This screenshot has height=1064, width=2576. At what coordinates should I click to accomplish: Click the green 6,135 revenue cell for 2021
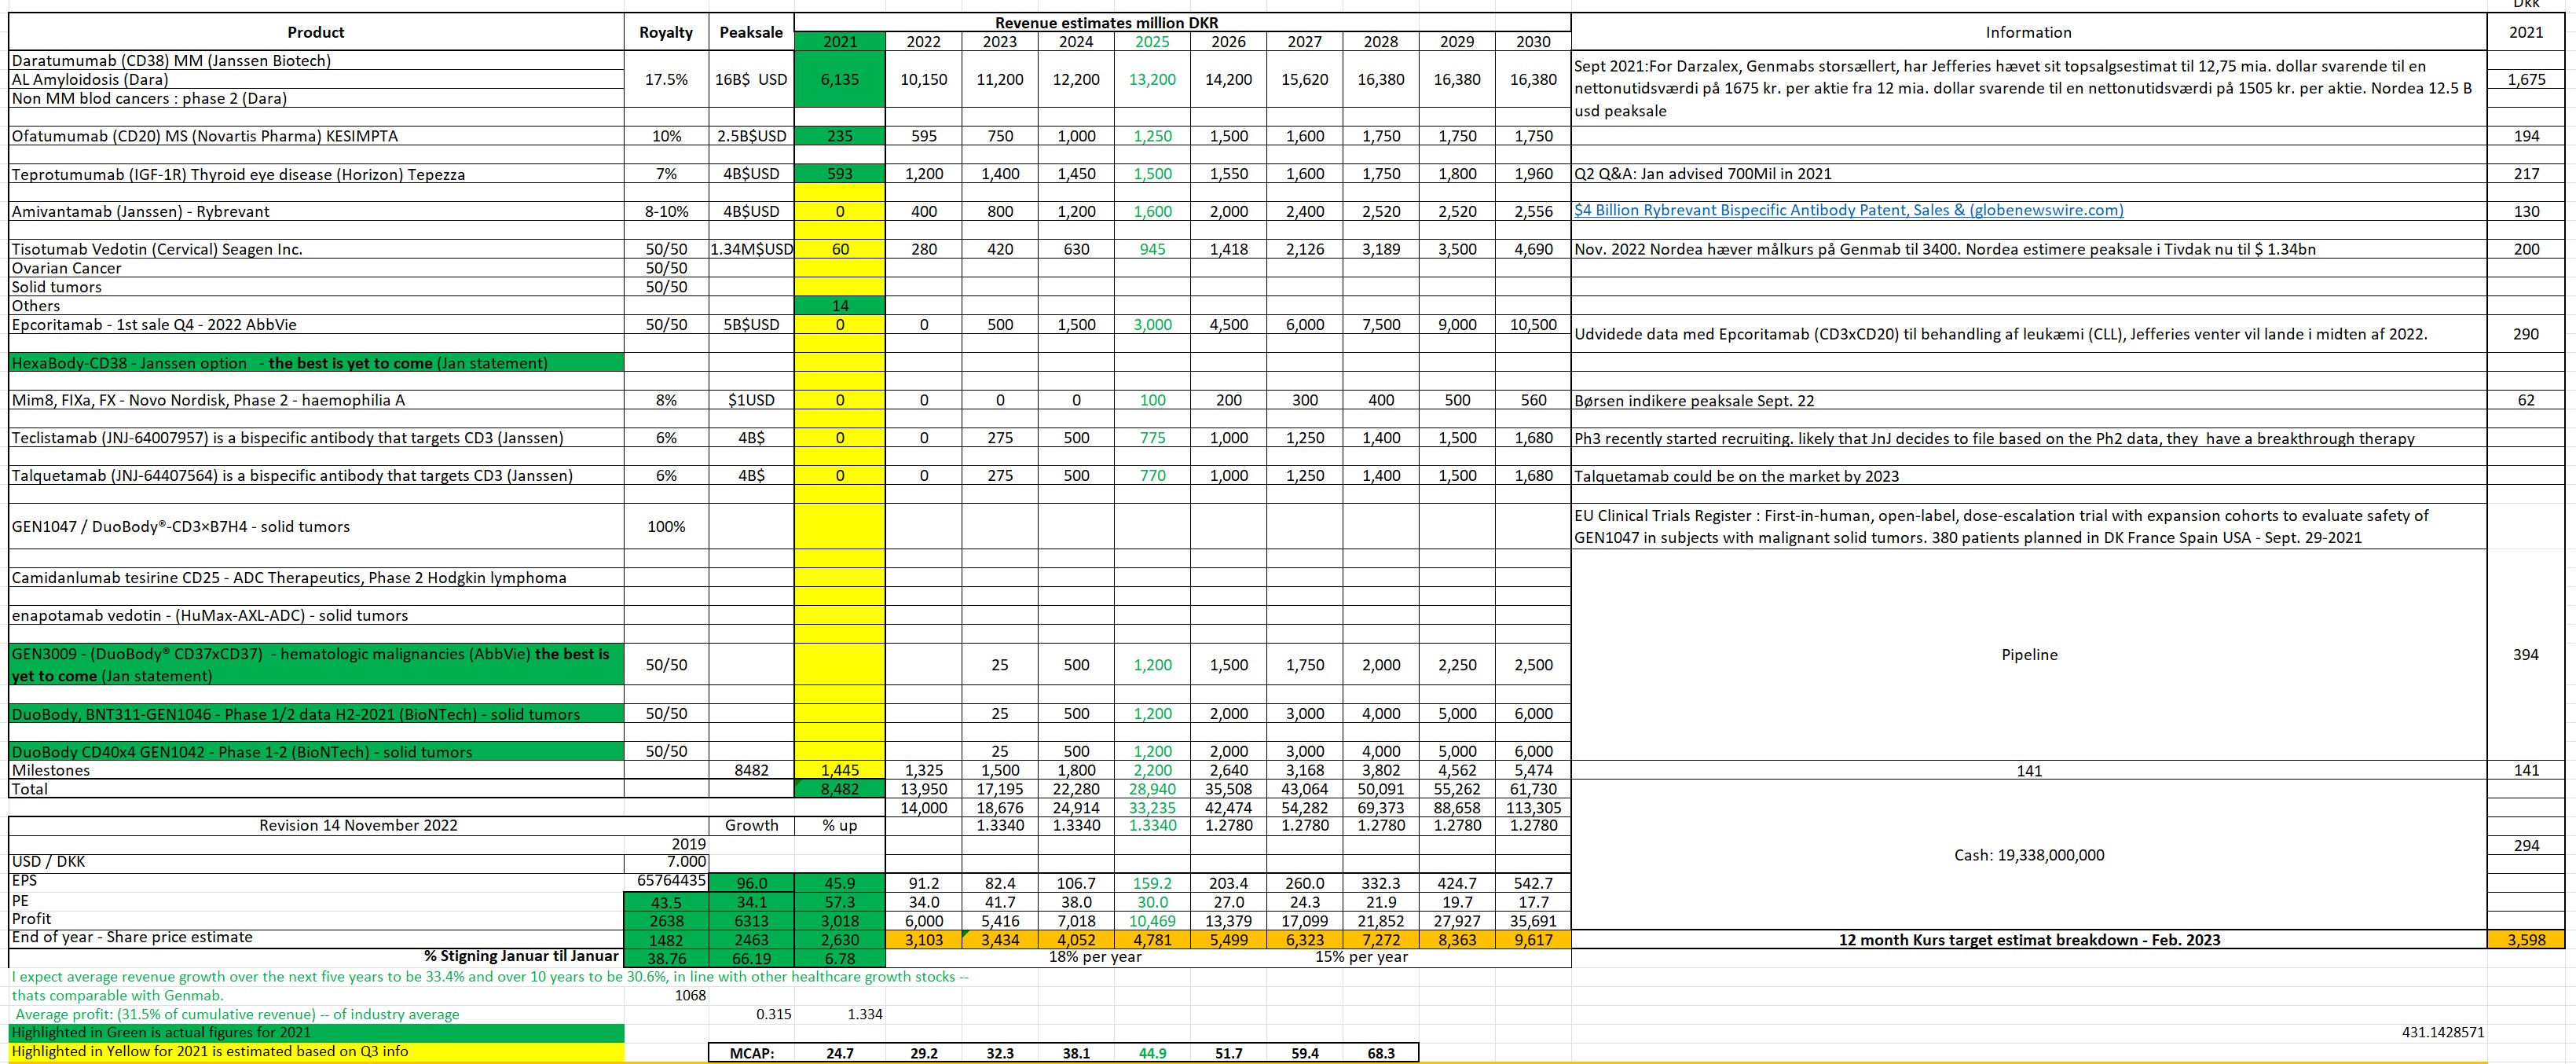840,80
